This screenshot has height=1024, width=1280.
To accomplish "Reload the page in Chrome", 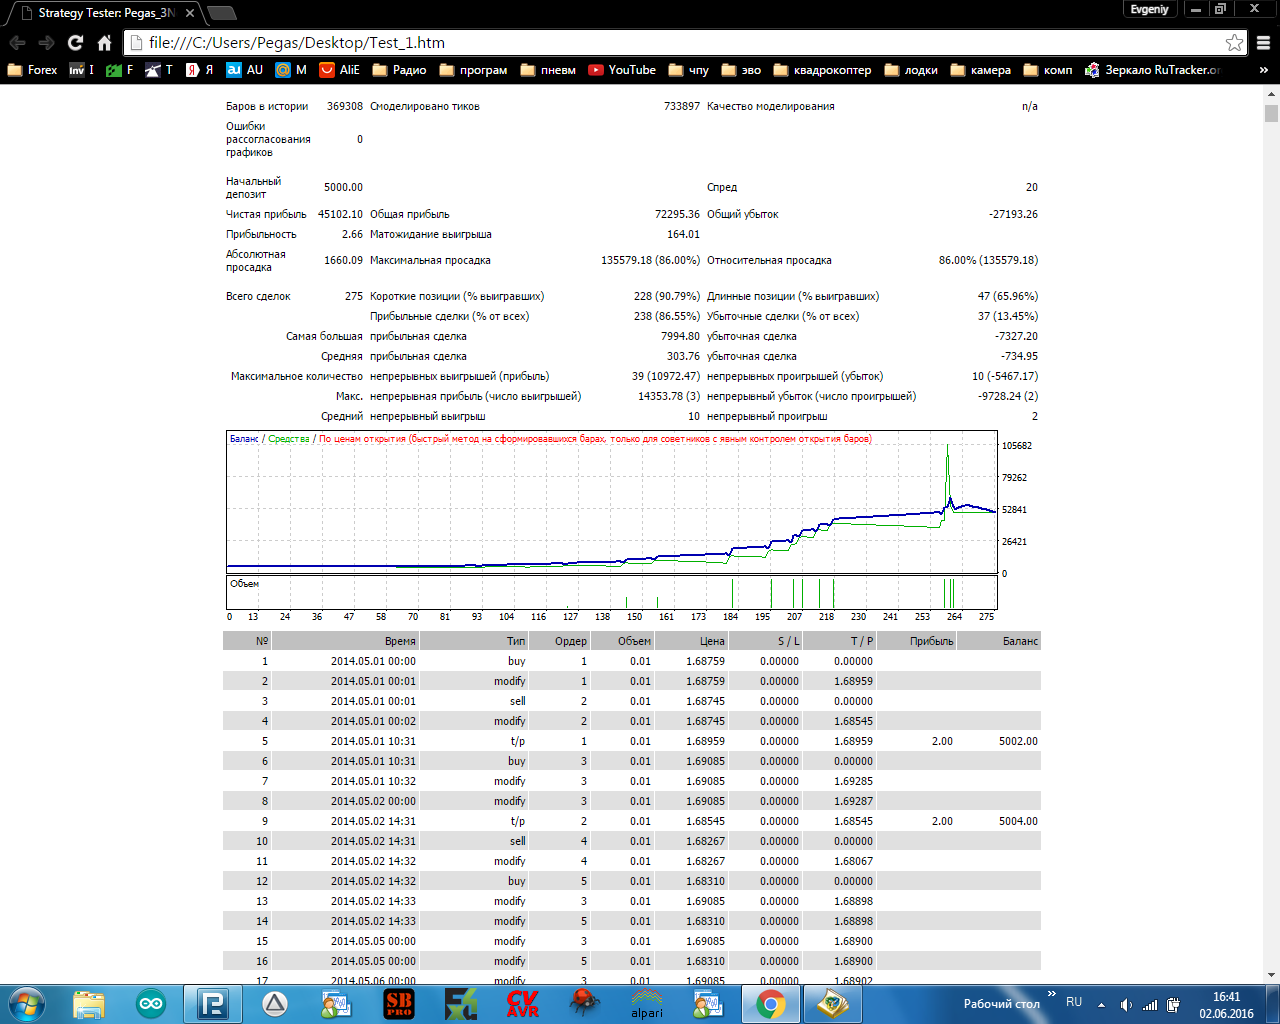I will tap(75, 43).
